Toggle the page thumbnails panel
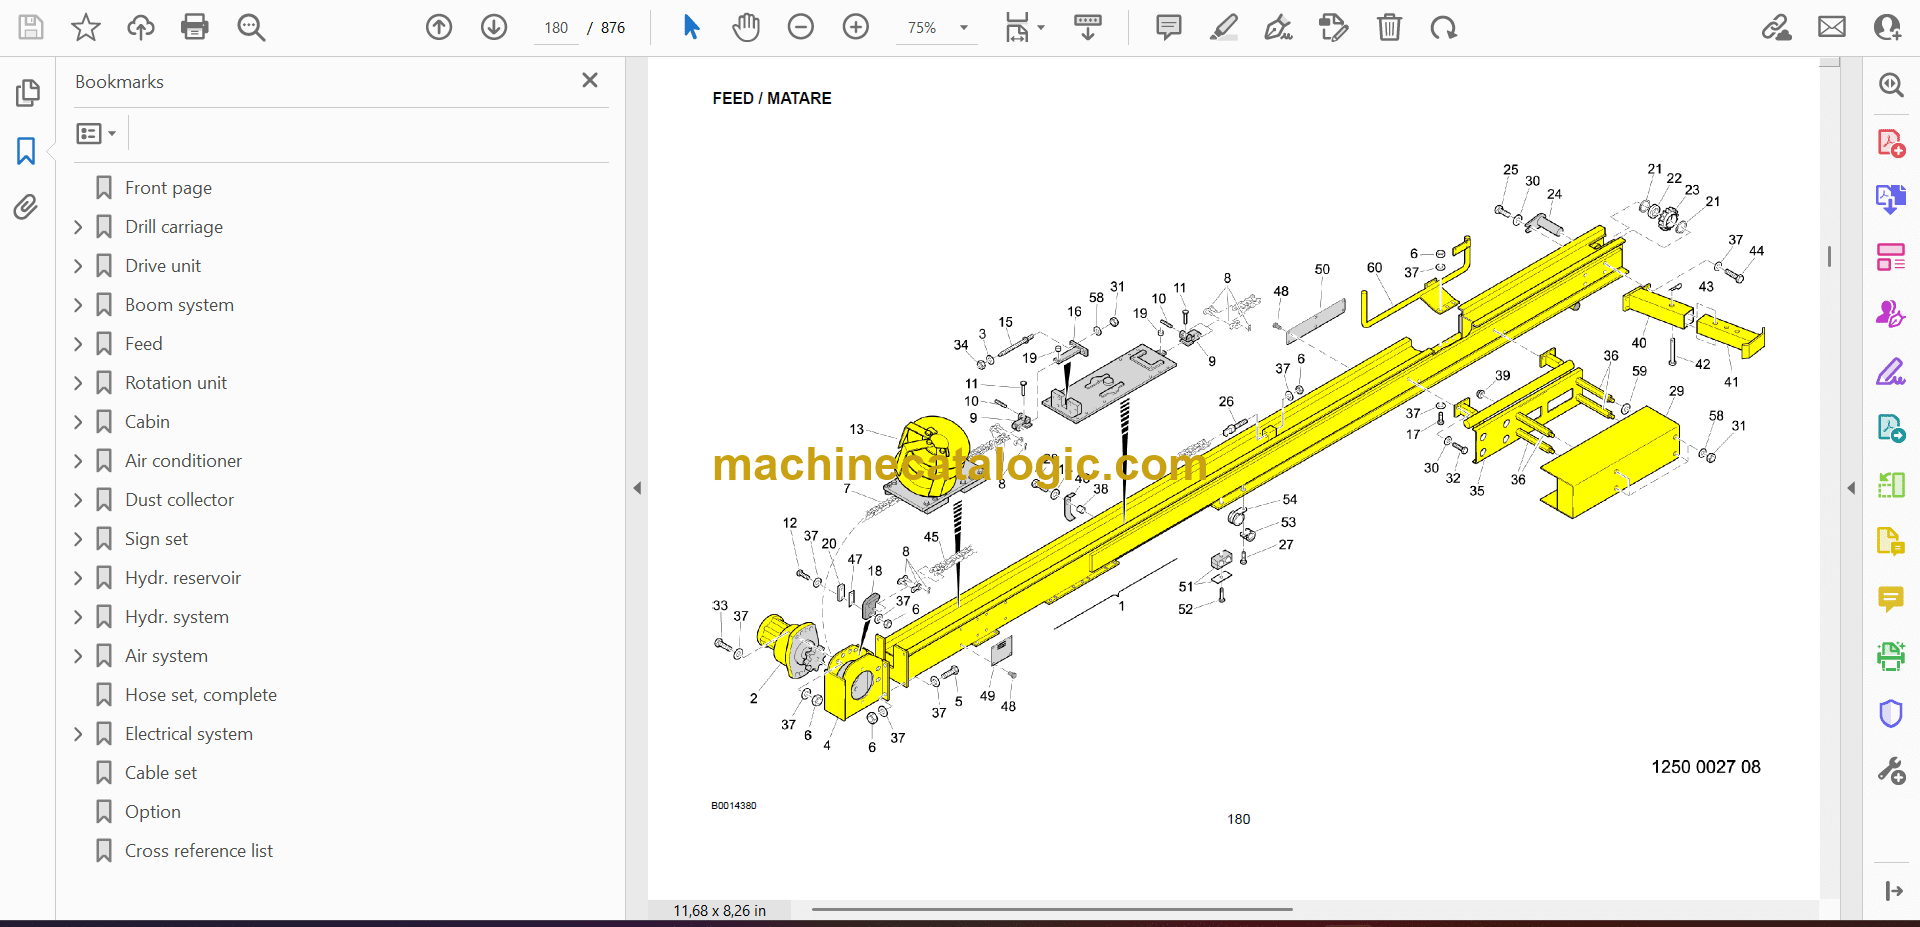 pos(28,93)
